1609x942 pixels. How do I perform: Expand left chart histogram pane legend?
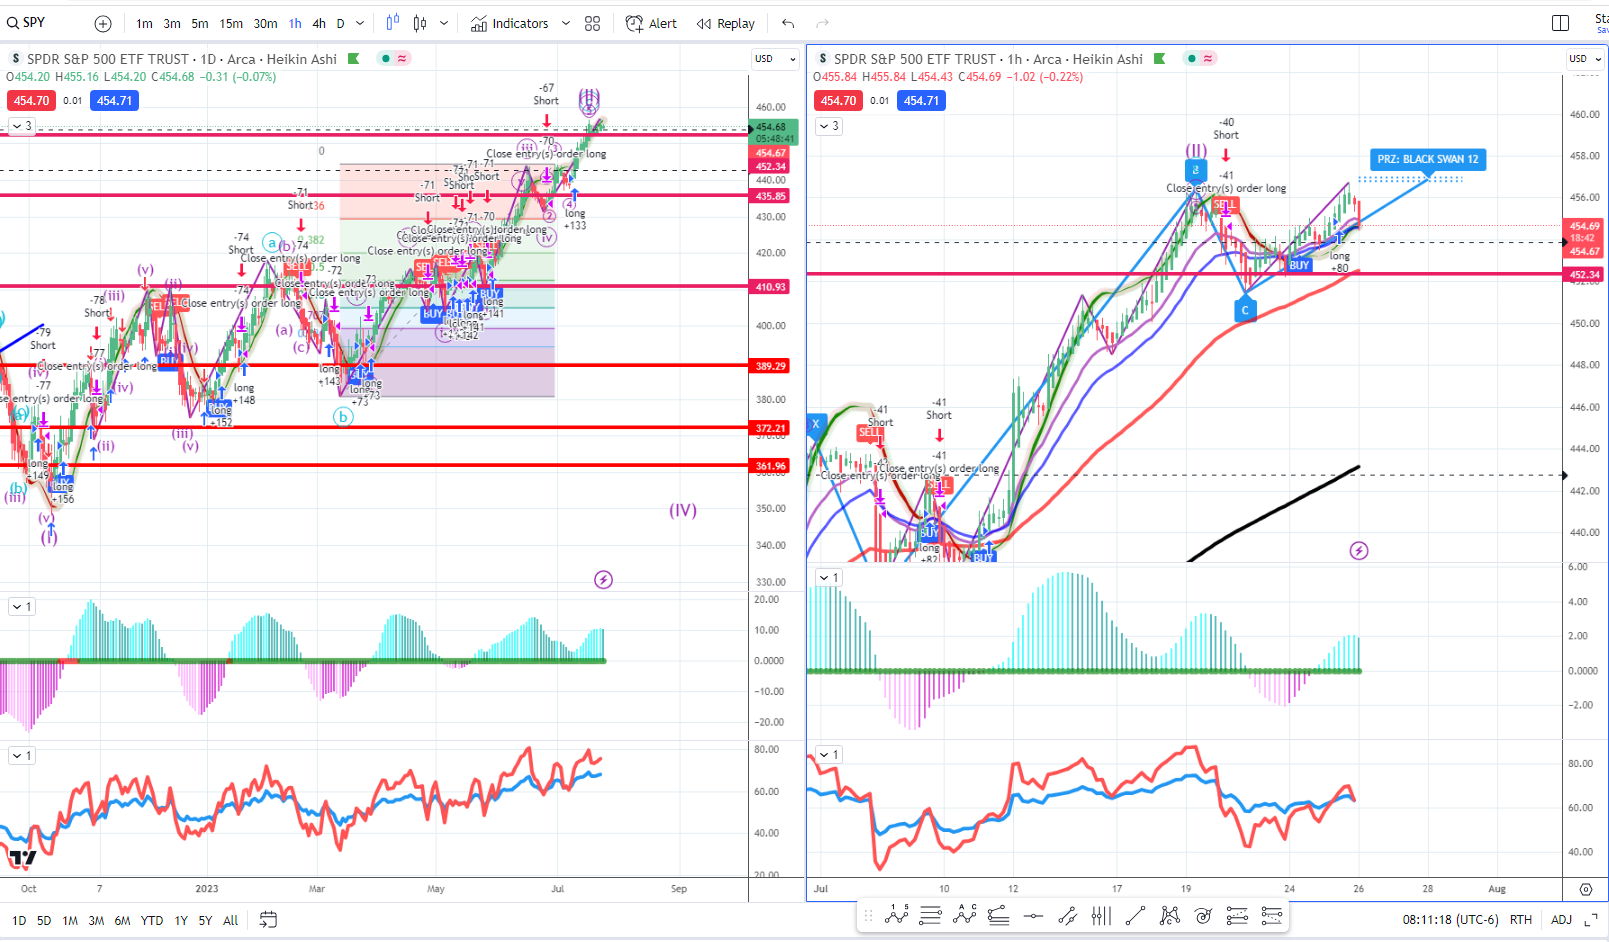21,607
